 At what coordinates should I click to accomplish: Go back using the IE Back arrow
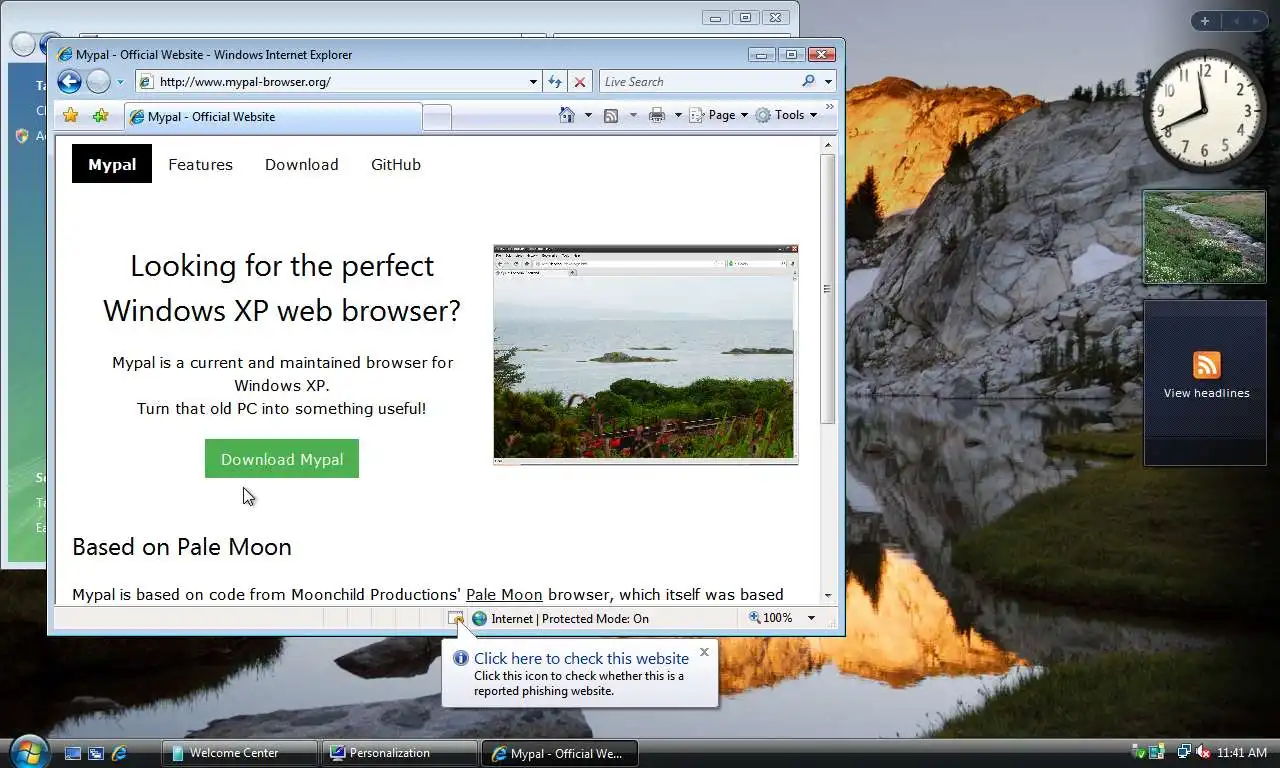click(69, 82)
